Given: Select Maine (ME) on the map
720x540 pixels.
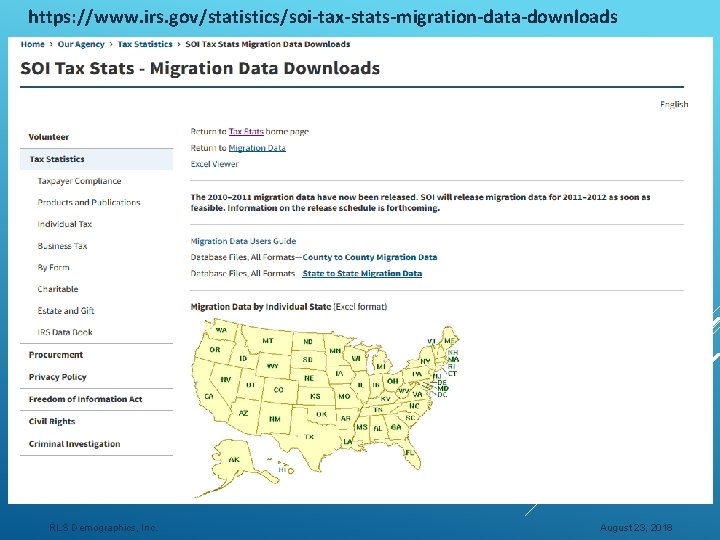Looking at the screenshot, I should 449,341.
